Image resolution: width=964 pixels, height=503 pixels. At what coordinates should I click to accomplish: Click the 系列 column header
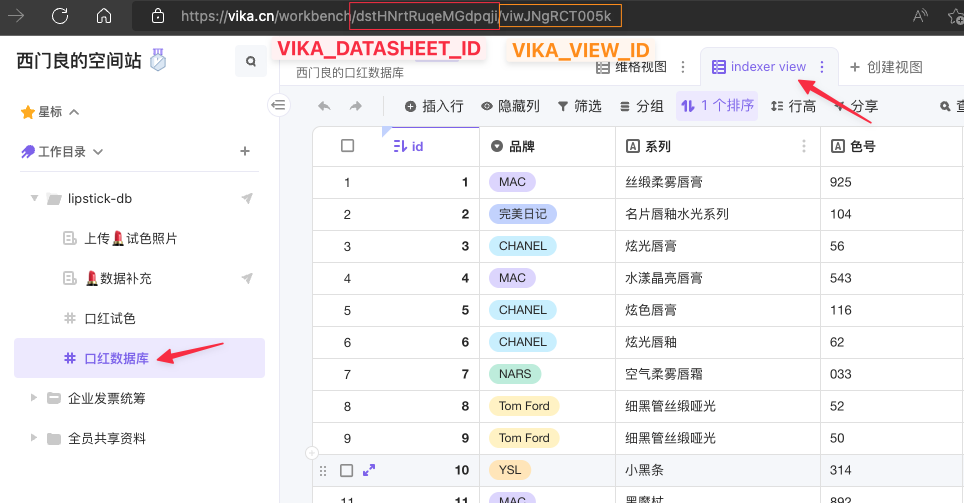[x=717, y=146]
